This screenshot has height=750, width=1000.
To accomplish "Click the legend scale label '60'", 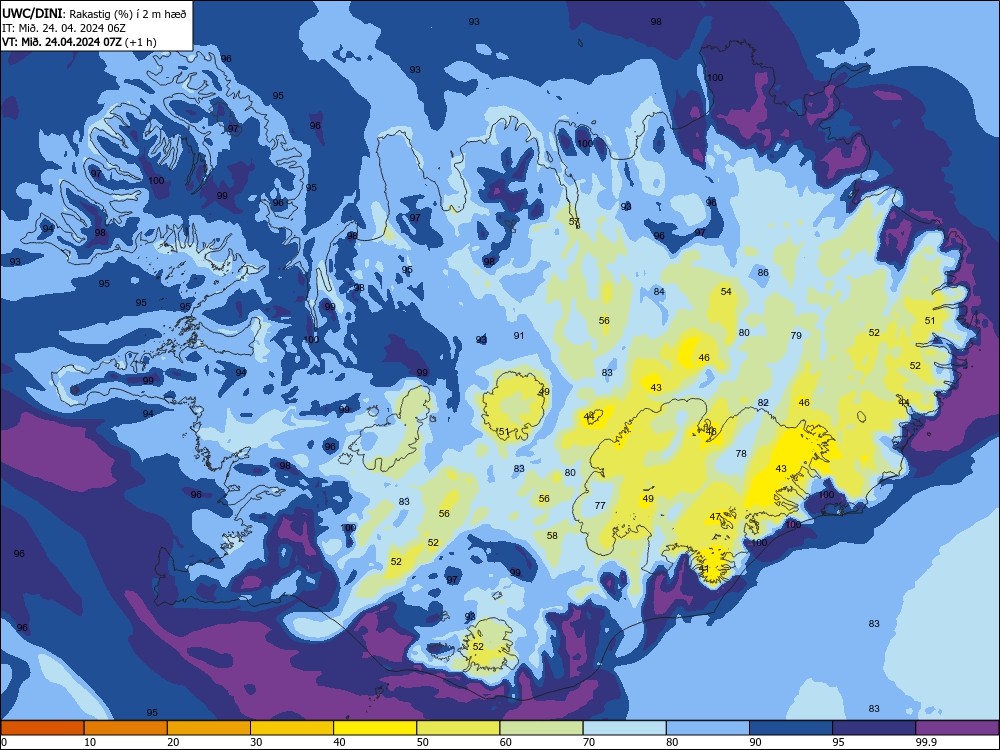I will tap(506, 742).
